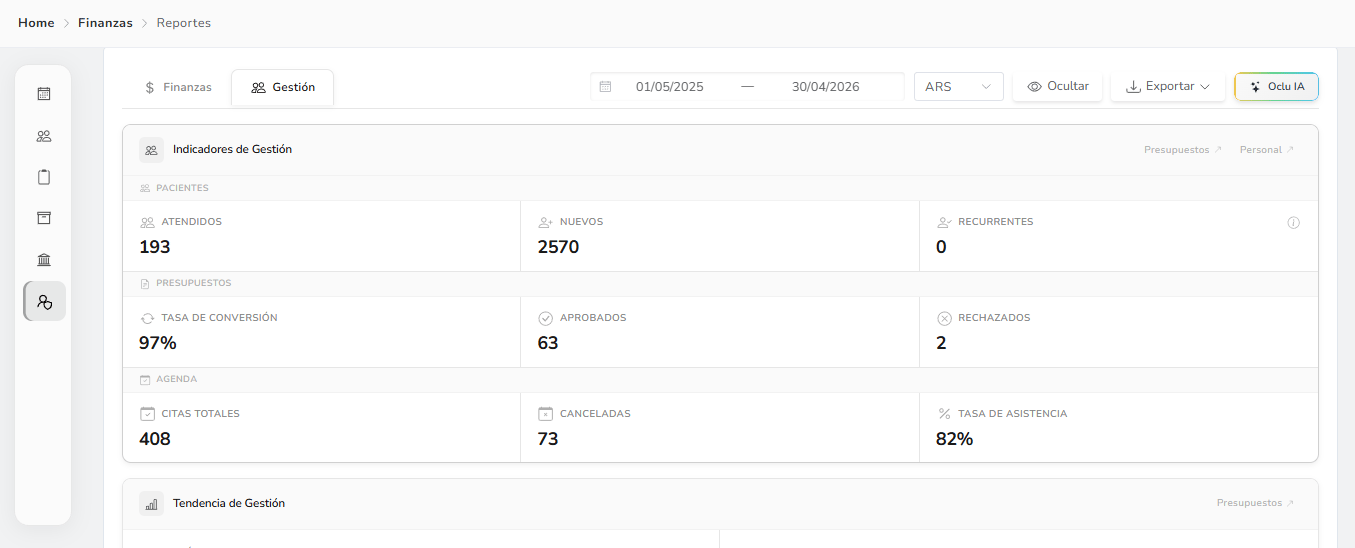
Task: Select the Gestión tab
Action: (283, 87)
